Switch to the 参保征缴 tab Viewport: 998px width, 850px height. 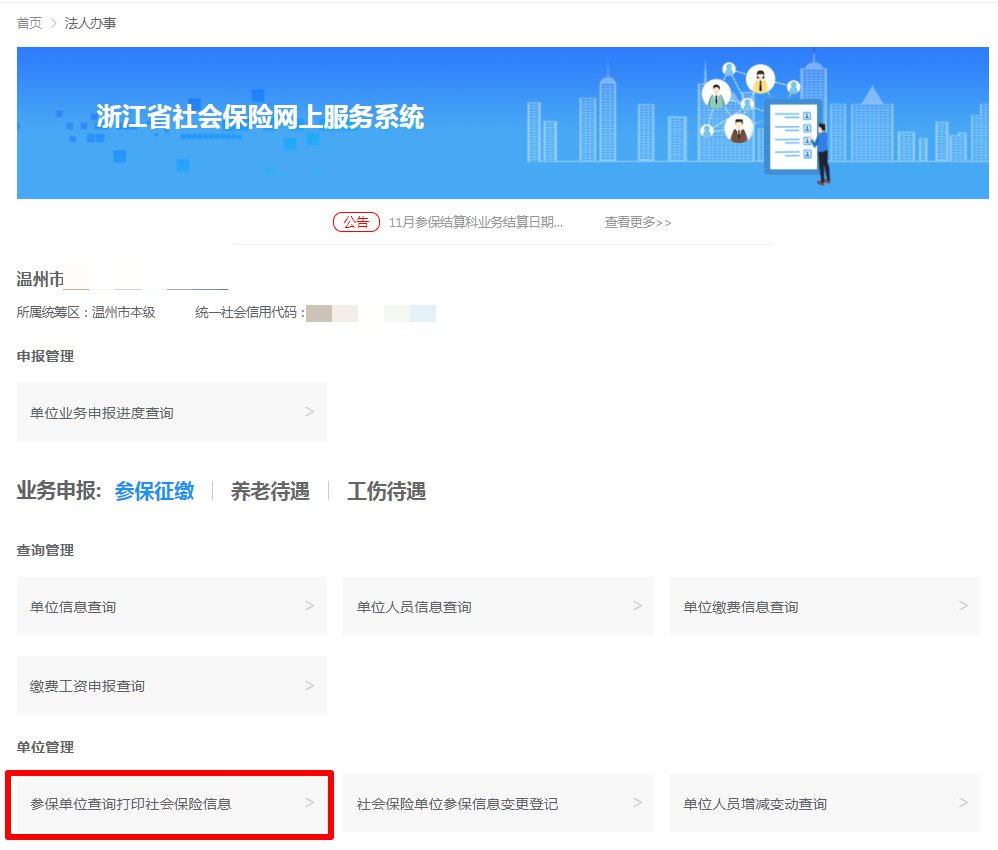[x=154, y=491]
